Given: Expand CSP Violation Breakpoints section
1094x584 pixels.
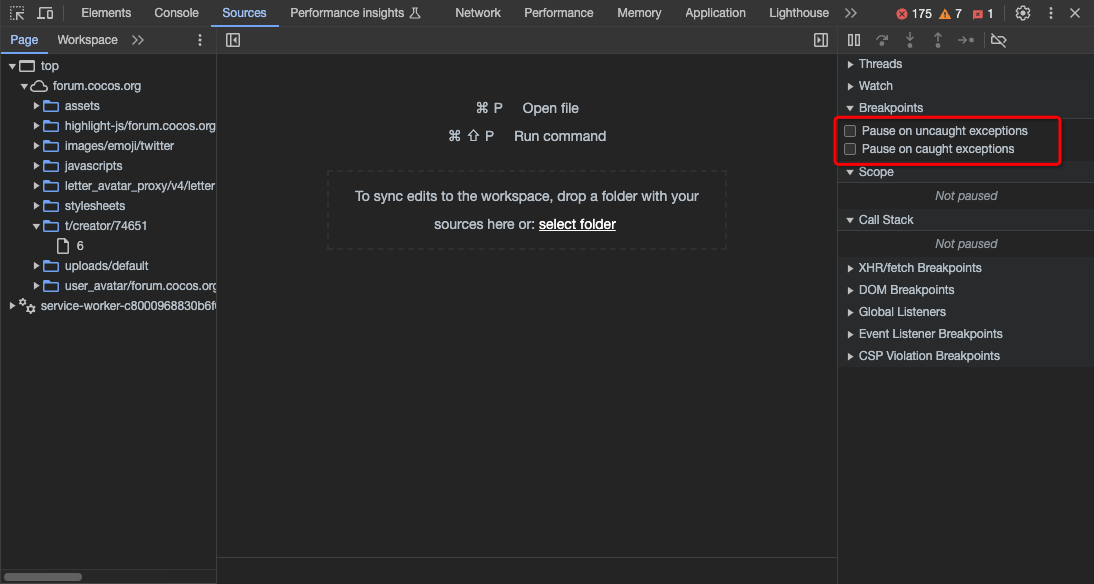Looking at the screenshot, I should (851, 356).
